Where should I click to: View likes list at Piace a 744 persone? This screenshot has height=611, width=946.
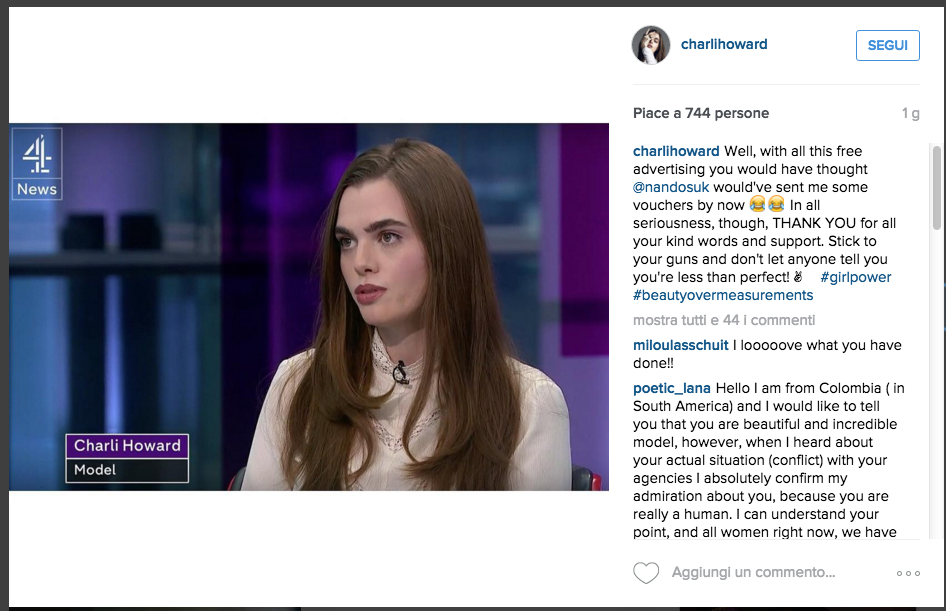coord(700,113)
